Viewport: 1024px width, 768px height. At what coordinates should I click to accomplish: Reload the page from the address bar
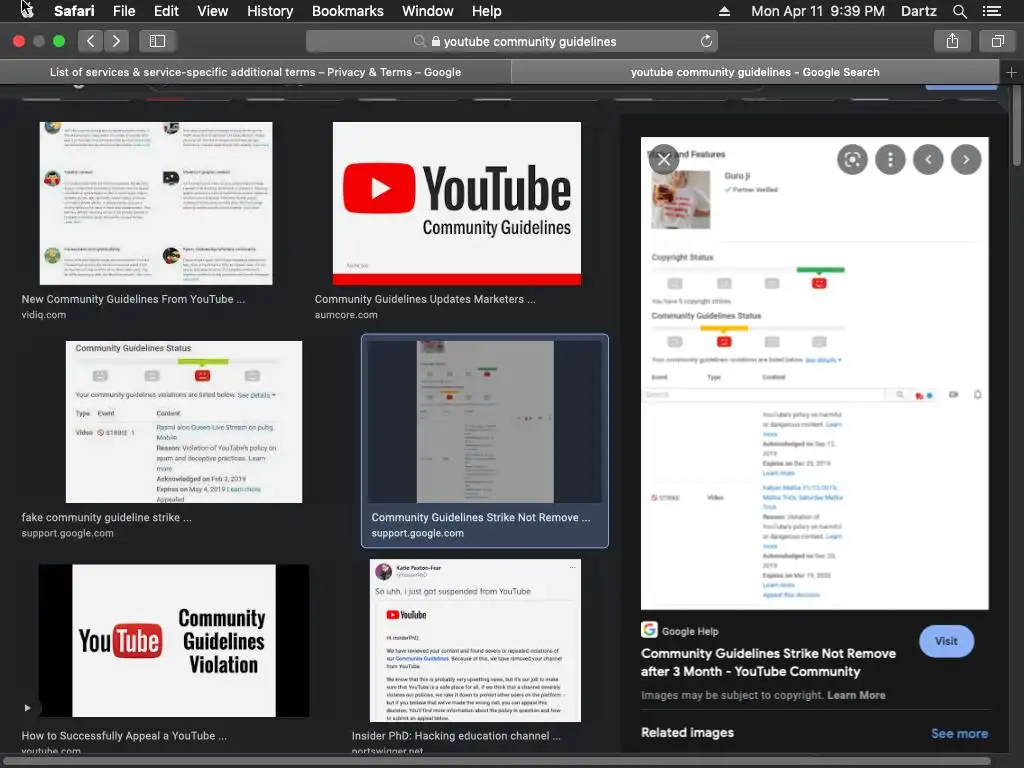coord(706,41)
